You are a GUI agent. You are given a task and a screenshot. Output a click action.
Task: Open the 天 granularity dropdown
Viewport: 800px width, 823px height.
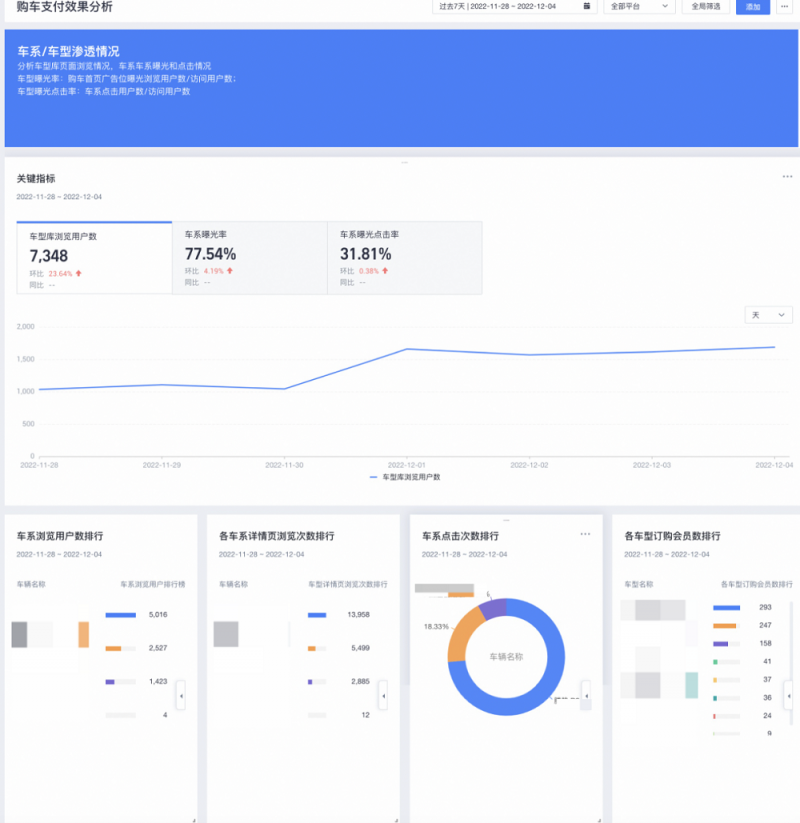(x=768, y=315)
